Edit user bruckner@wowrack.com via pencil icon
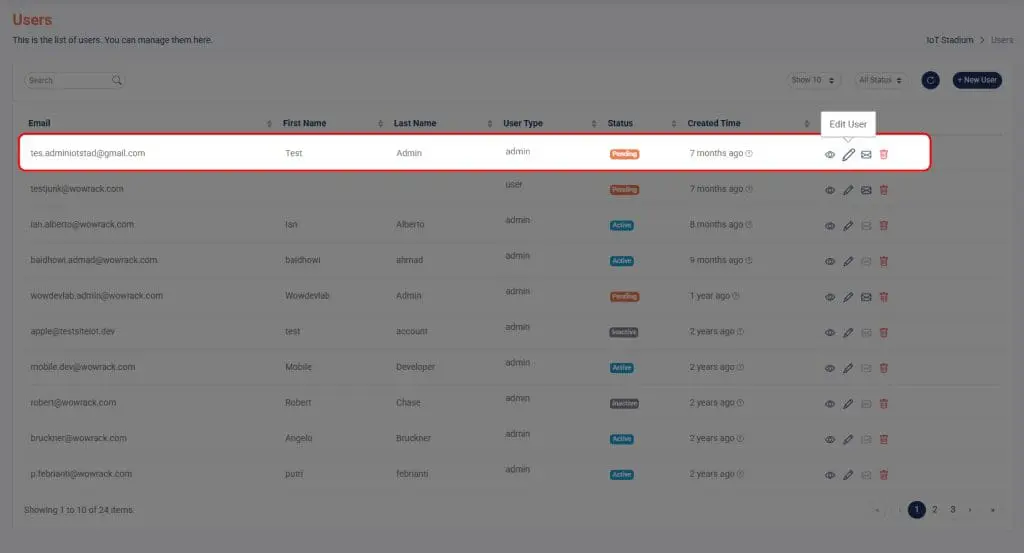This screenshot has width=1024, height=553. pyautogui.click(x=848, y=440)
